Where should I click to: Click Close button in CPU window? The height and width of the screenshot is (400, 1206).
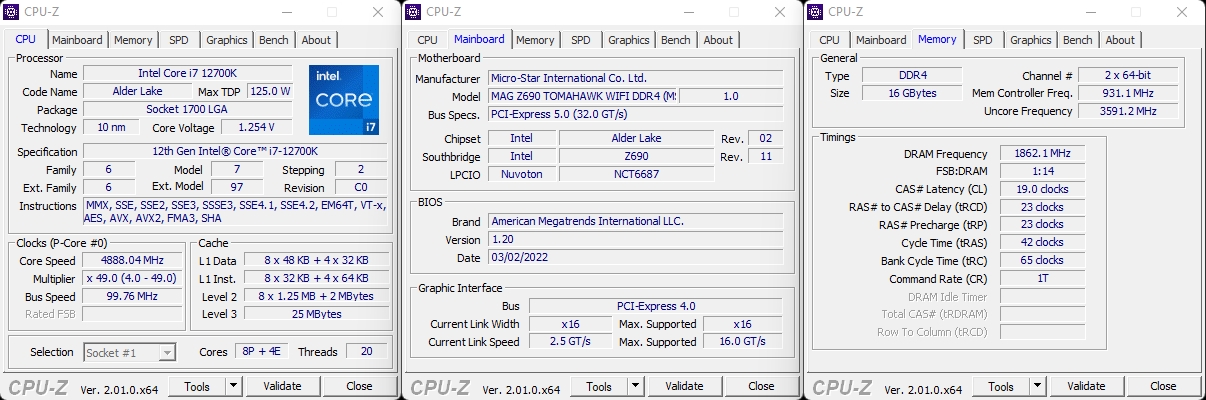click(359, 386)
